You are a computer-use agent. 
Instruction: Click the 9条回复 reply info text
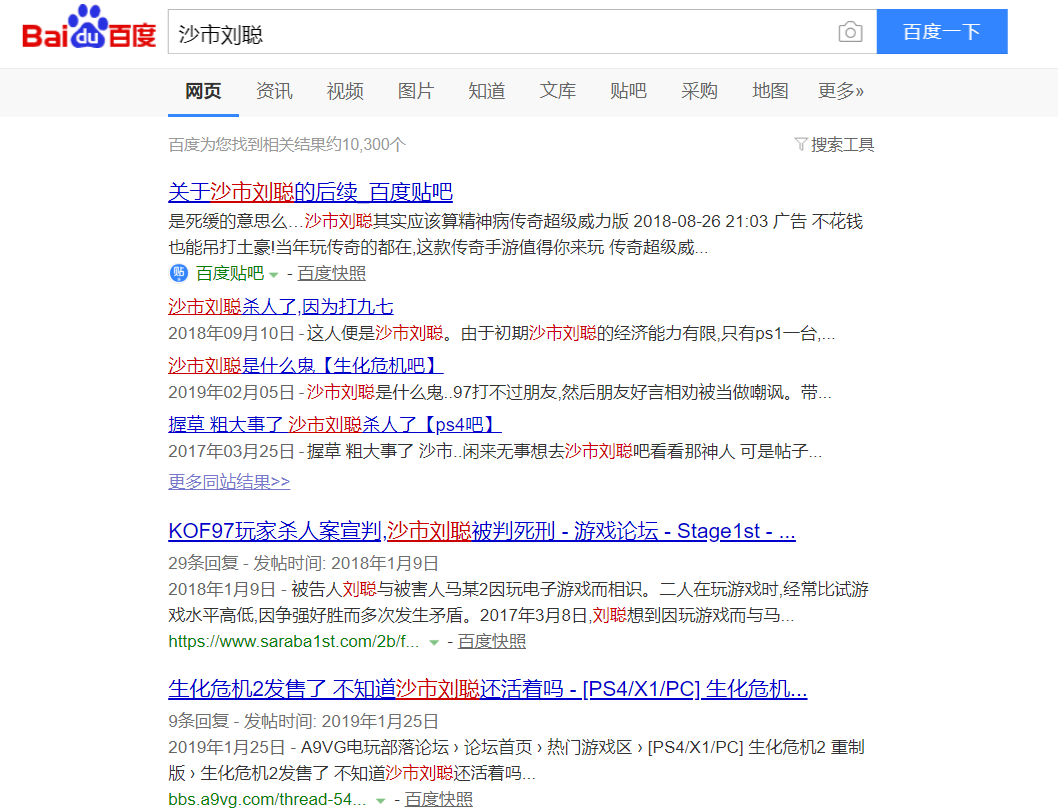[x=304, y=721]
